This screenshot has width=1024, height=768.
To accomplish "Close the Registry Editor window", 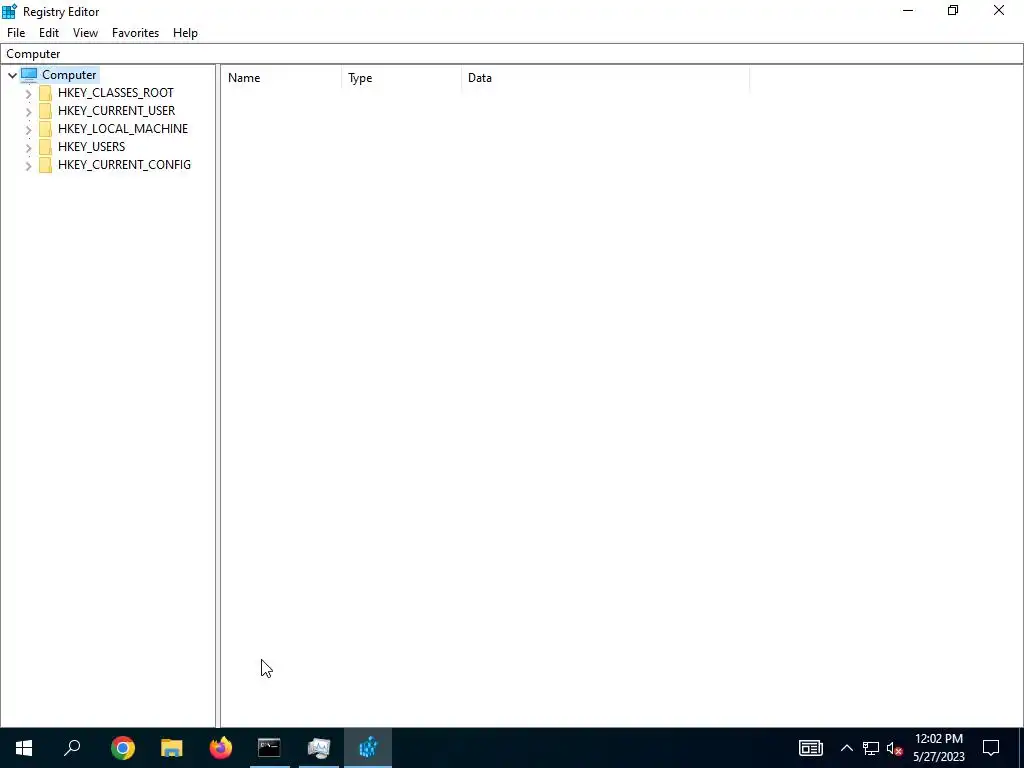I will [999, 10].
